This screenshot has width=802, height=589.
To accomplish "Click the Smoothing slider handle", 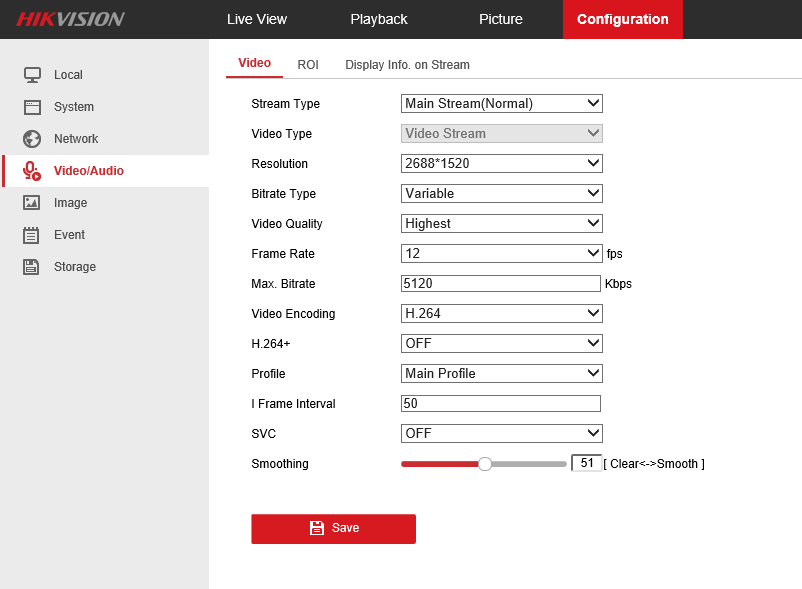I will (x=485, y=464).
